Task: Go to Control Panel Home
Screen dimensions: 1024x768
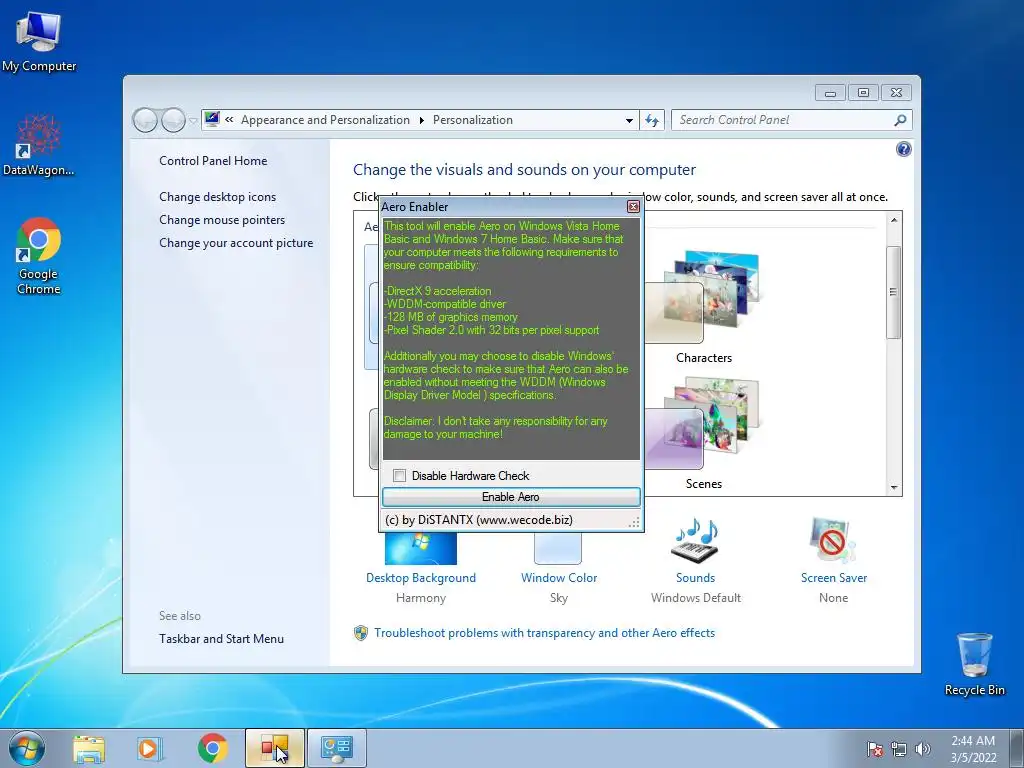Action: (x=213, y=161)
